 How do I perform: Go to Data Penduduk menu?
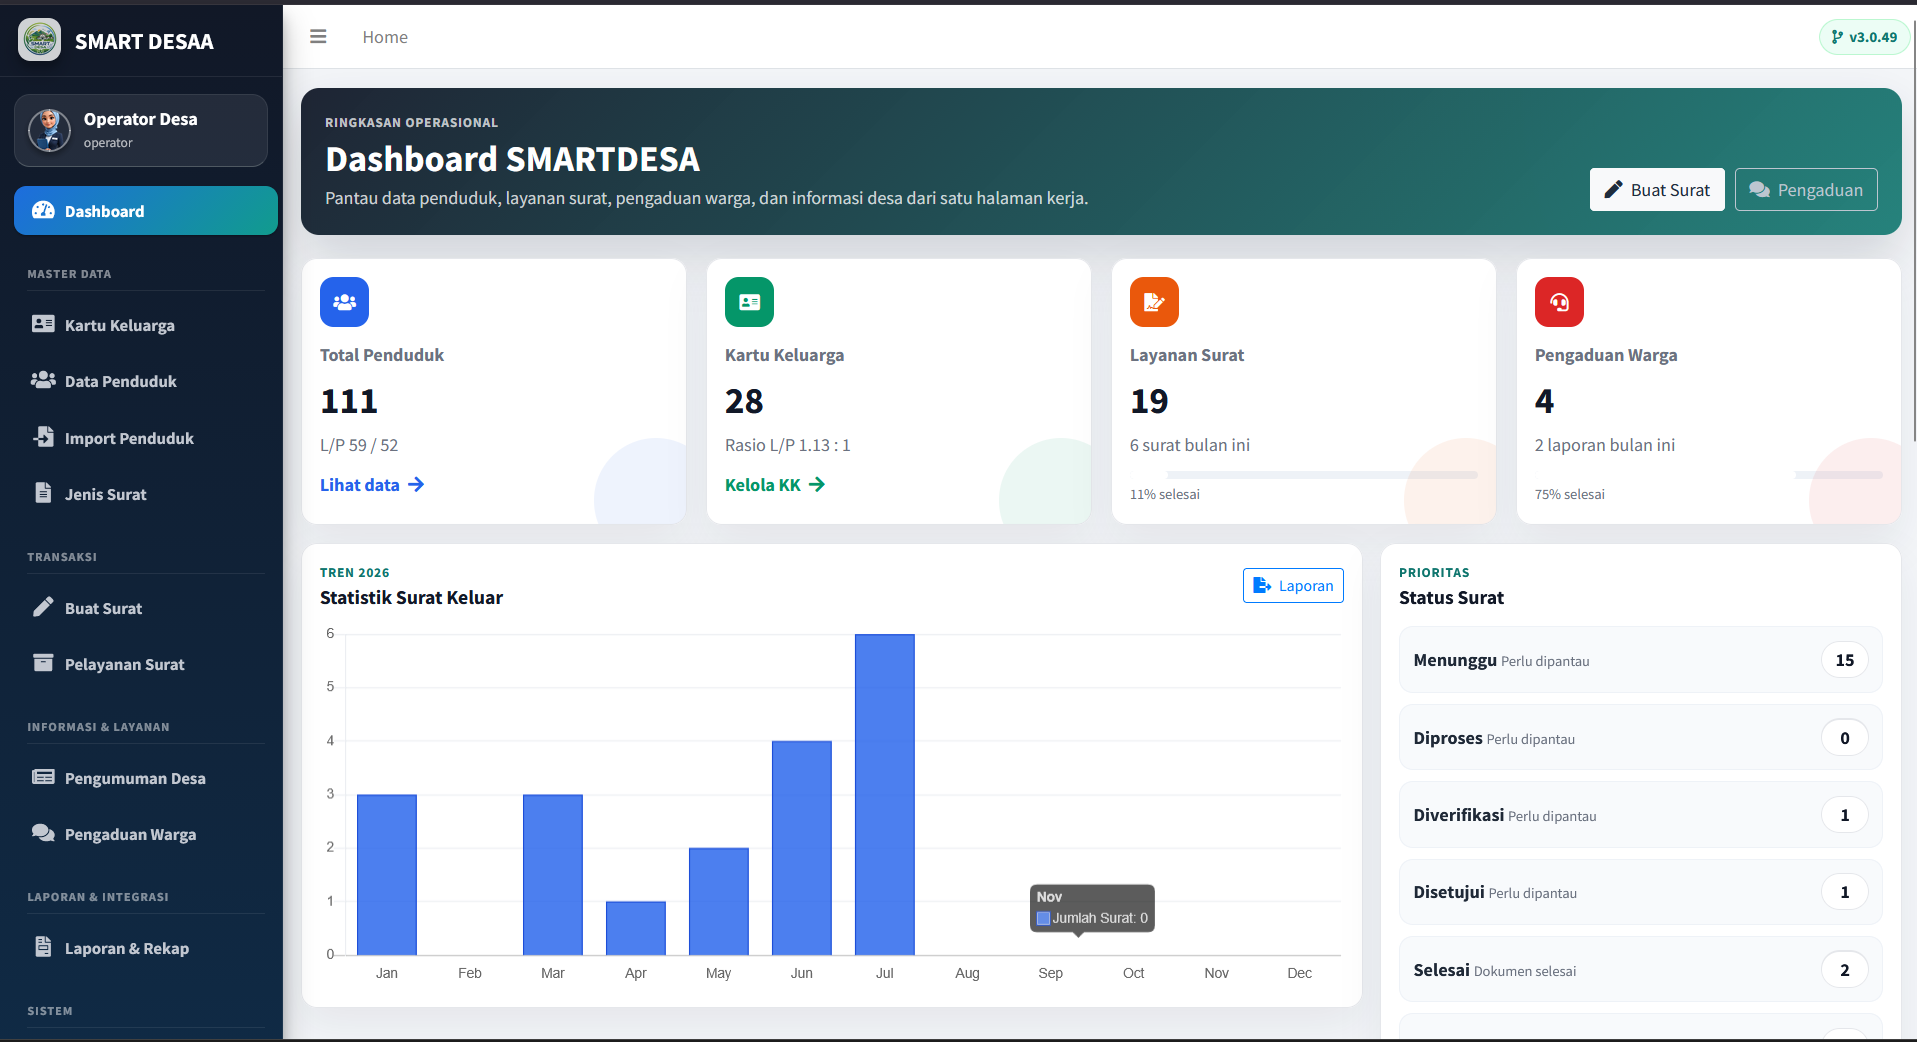(x=146, y=381)
